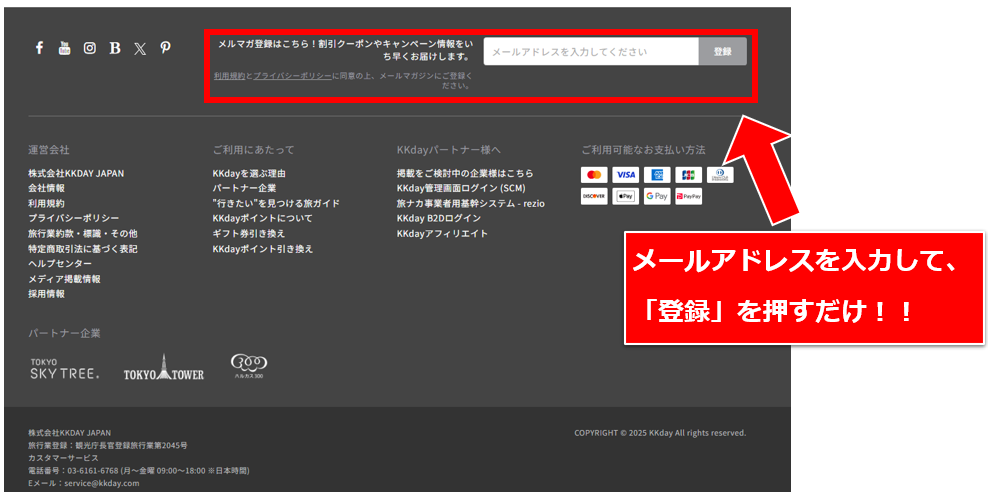Open 旅行業約款・標識・その他 link

[x=83, y=234]
